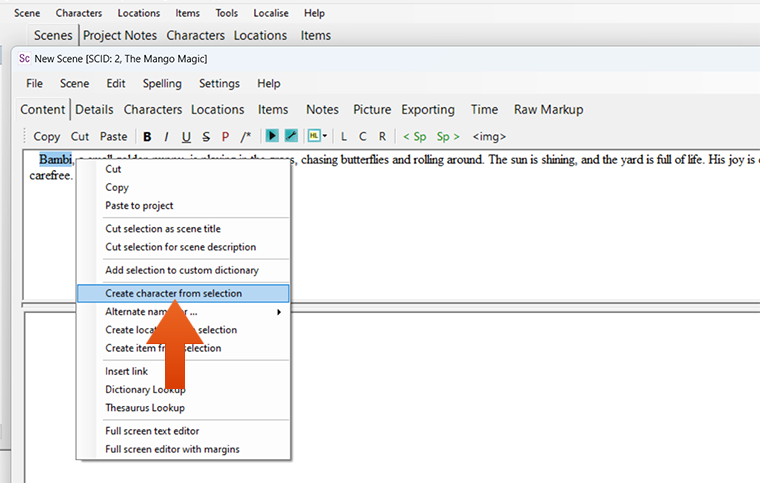Apply strikethrough S button
The width and height of the screenshot is (760, 483).
(x=206, y=137)
